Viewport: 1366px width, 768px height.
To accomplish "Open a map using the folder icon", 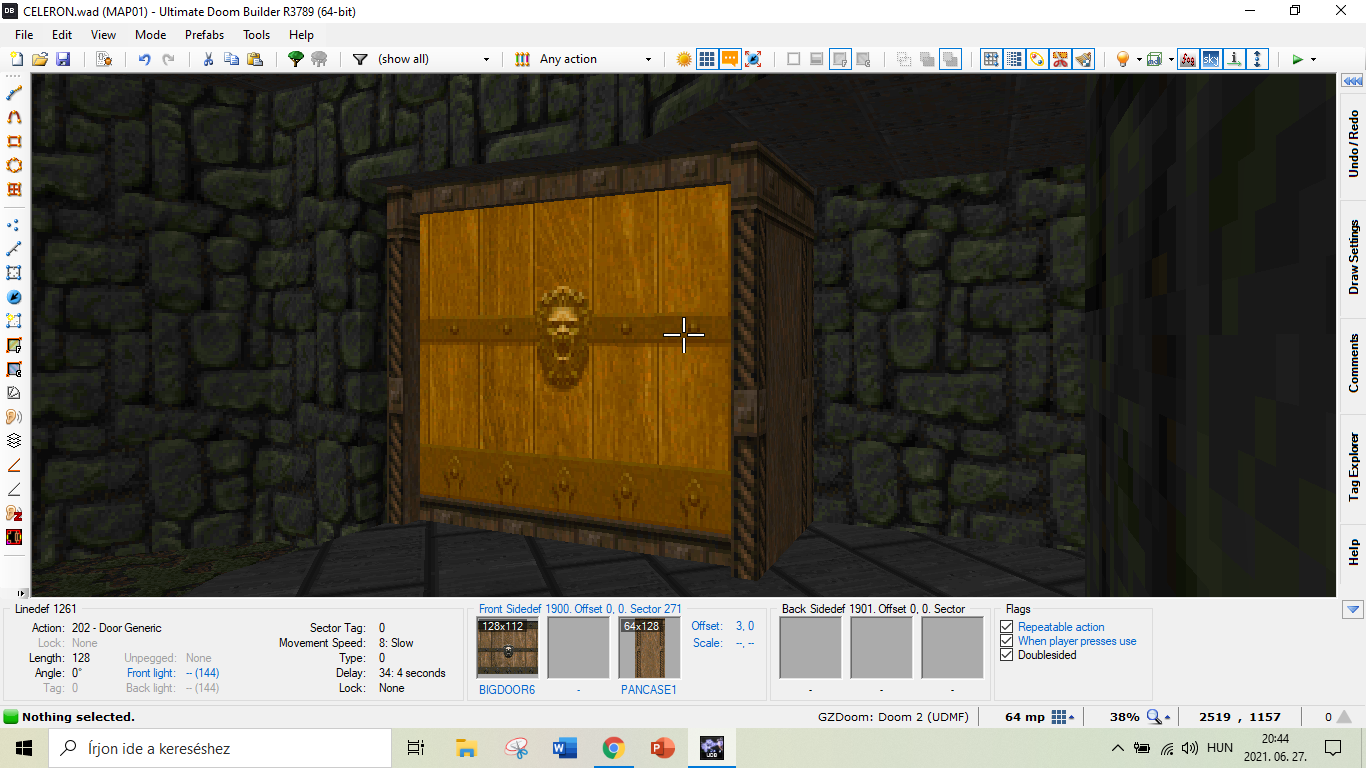I will point(40,59).
